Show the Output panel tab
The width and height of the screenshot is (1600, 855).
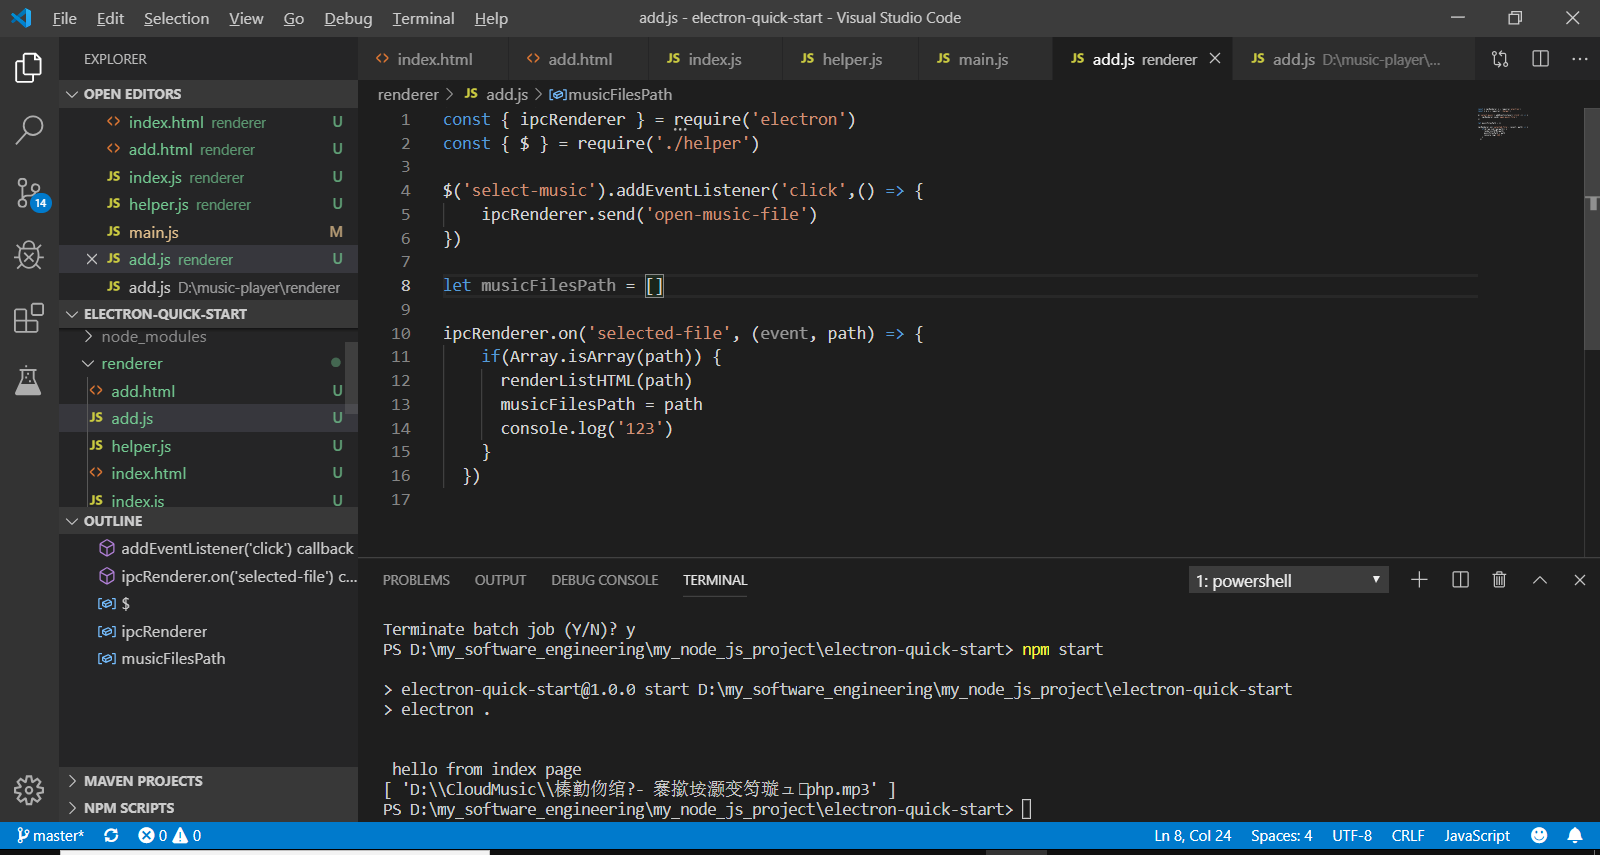click(500, 580)
